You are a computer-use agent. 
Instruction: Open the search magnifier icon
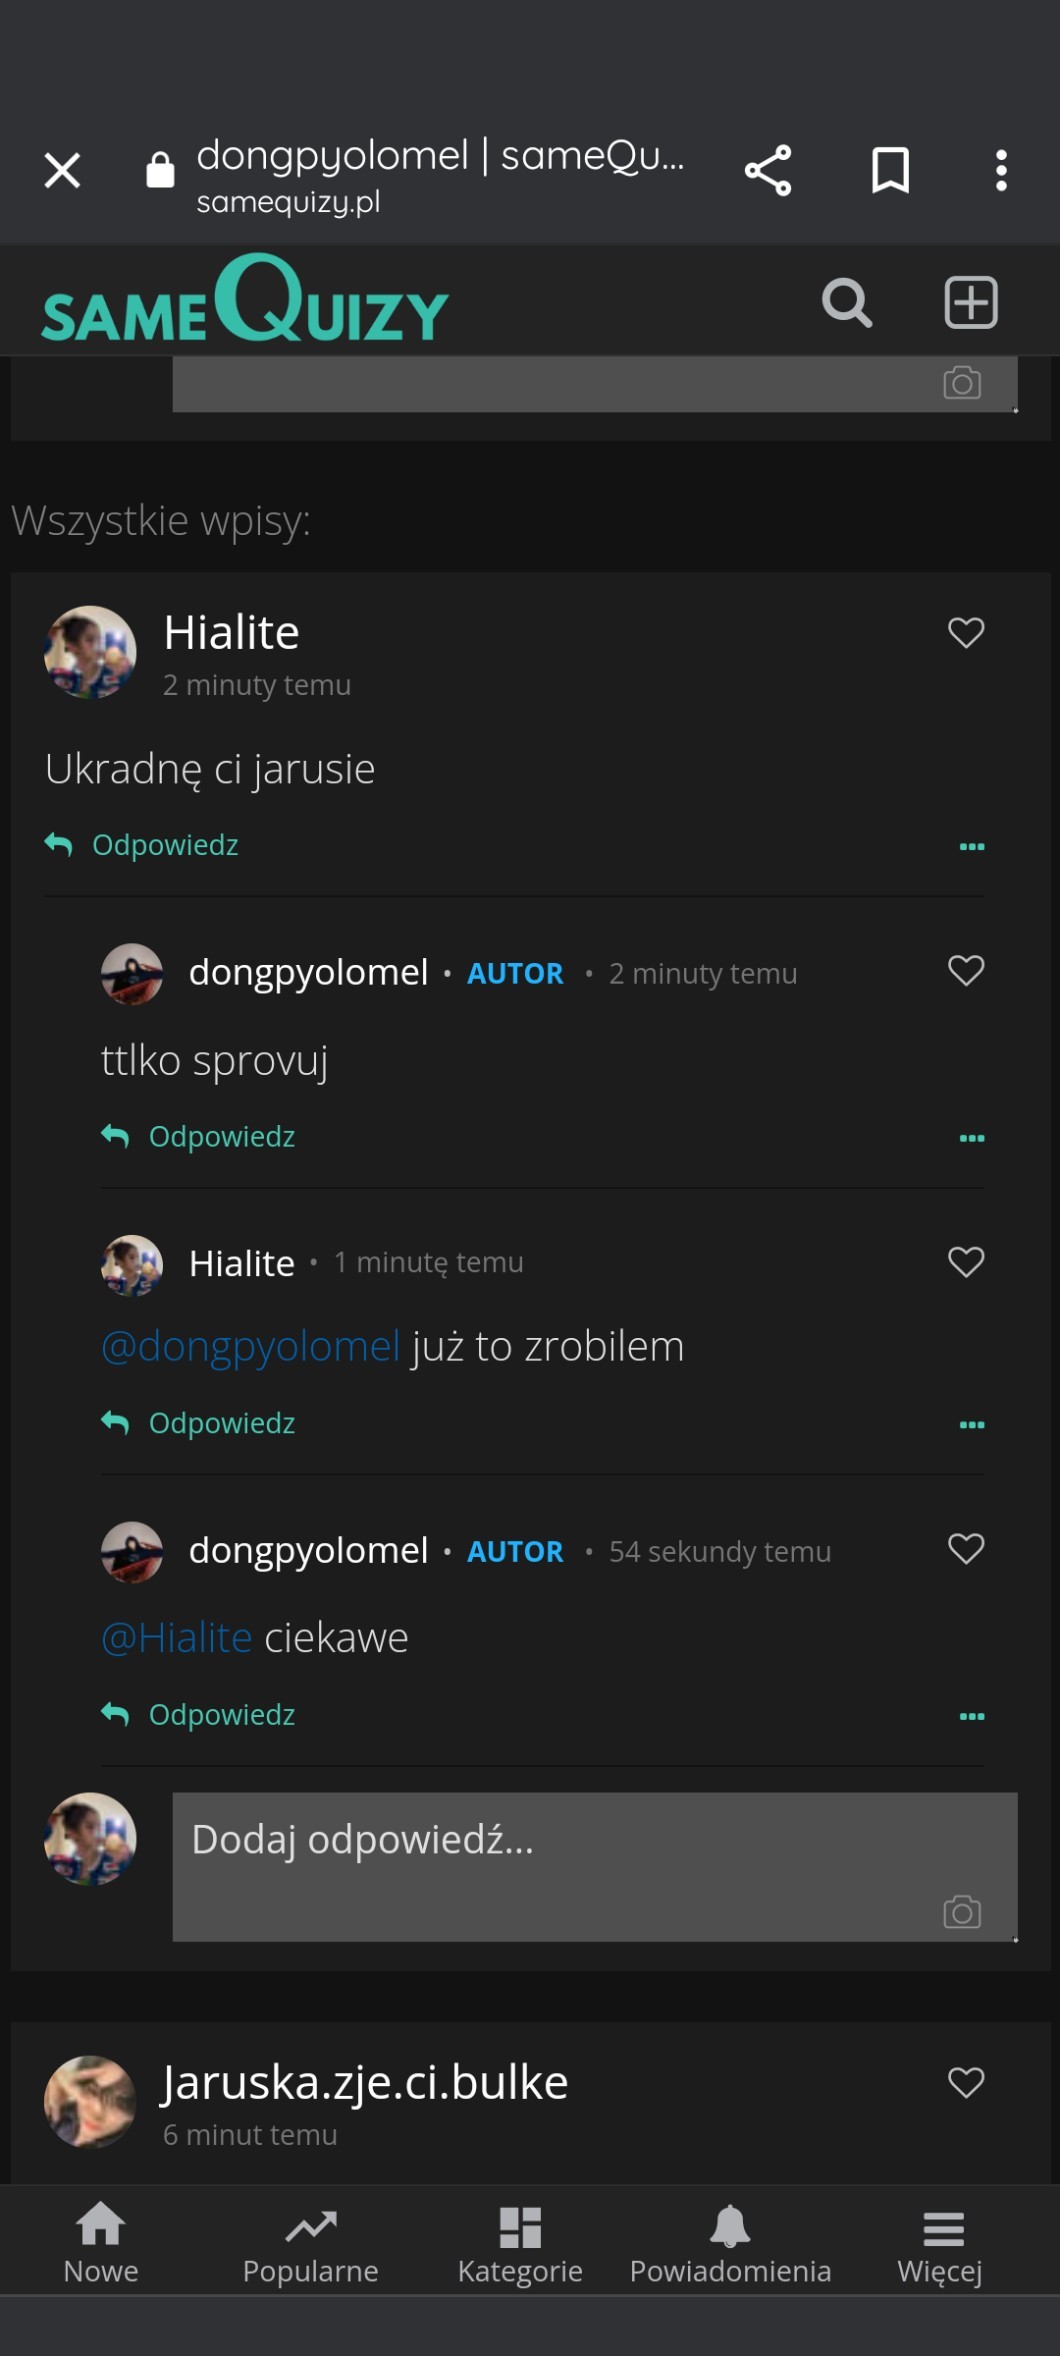point(846,302)
